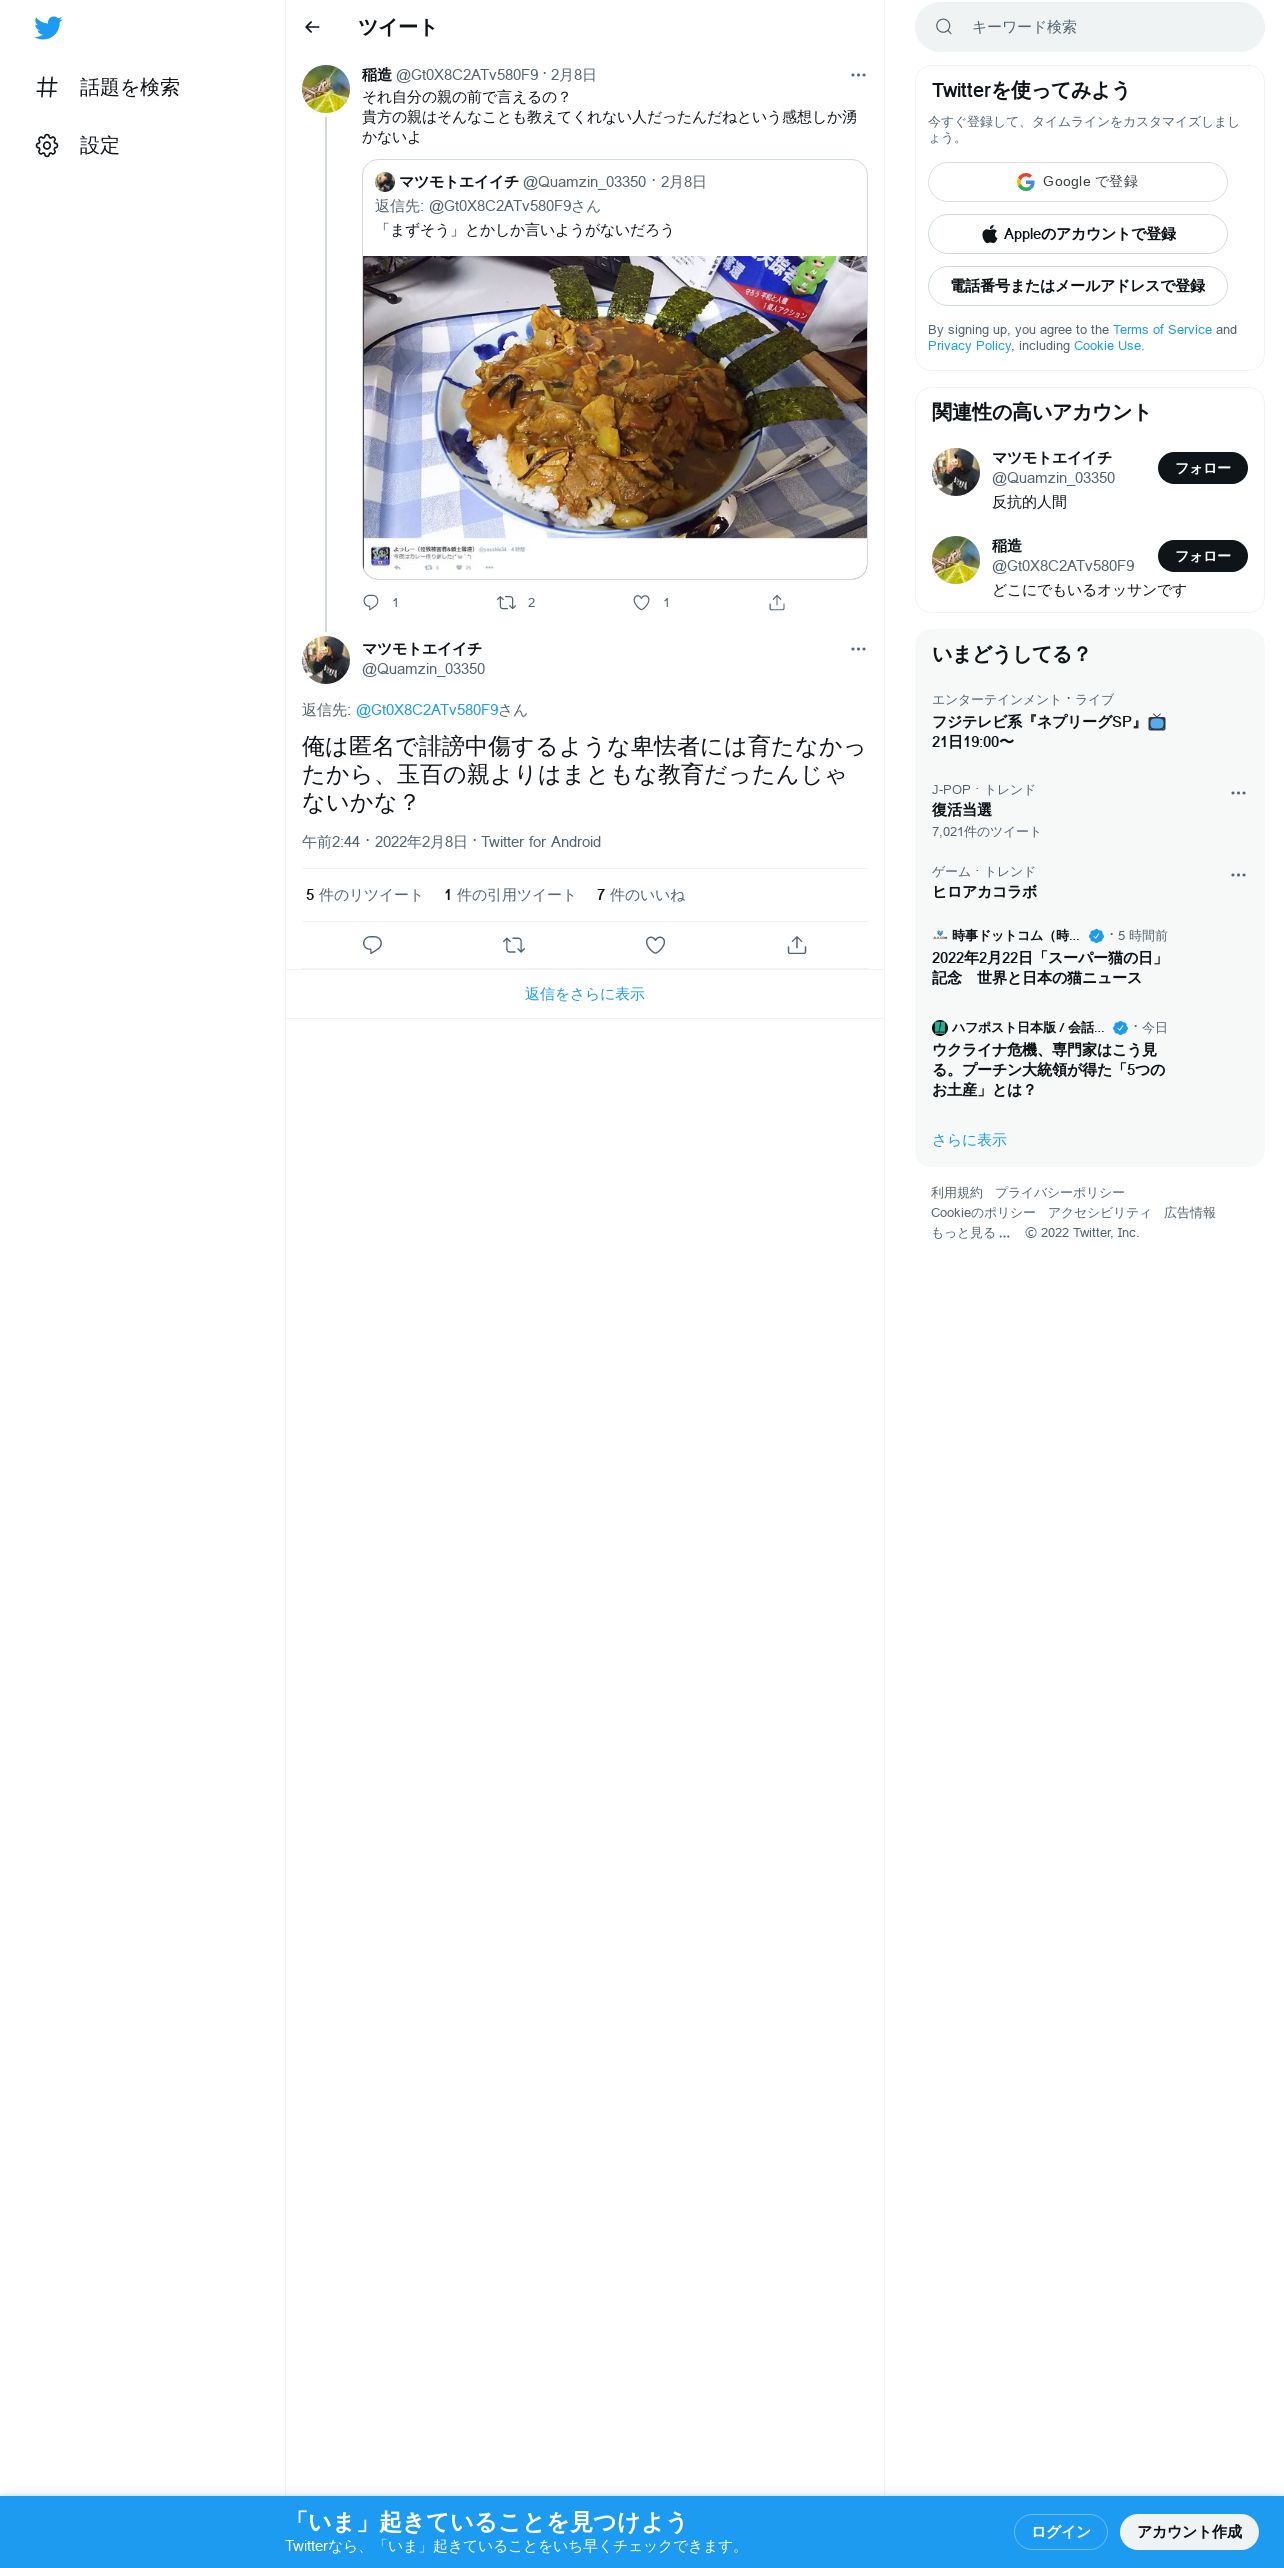Like the main tweet via heart icon
Viewport: 1284px width, 2568px height.
click(x=655, y=945)
